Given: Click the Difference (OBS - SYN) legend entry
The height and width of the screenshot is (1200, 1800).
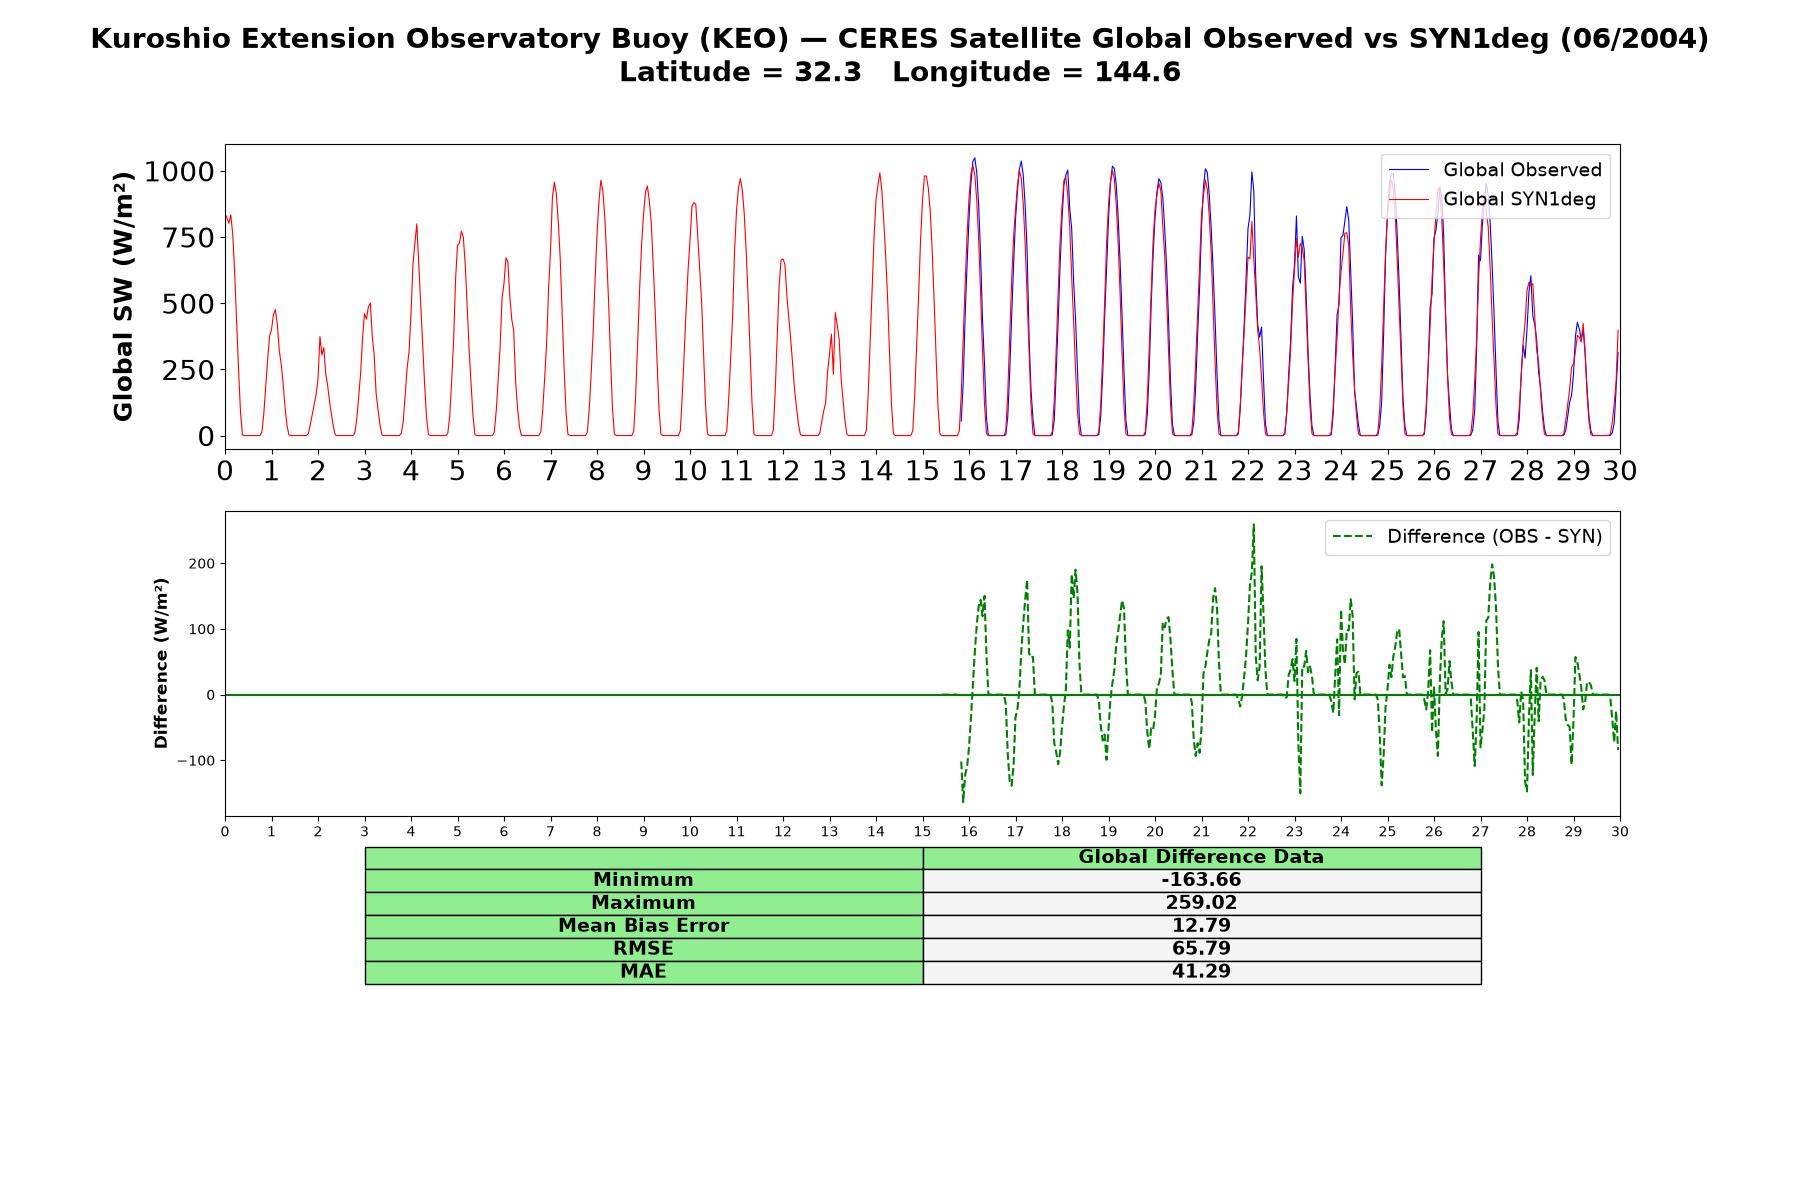Looking at the screenshot, I should point(1467,537).
